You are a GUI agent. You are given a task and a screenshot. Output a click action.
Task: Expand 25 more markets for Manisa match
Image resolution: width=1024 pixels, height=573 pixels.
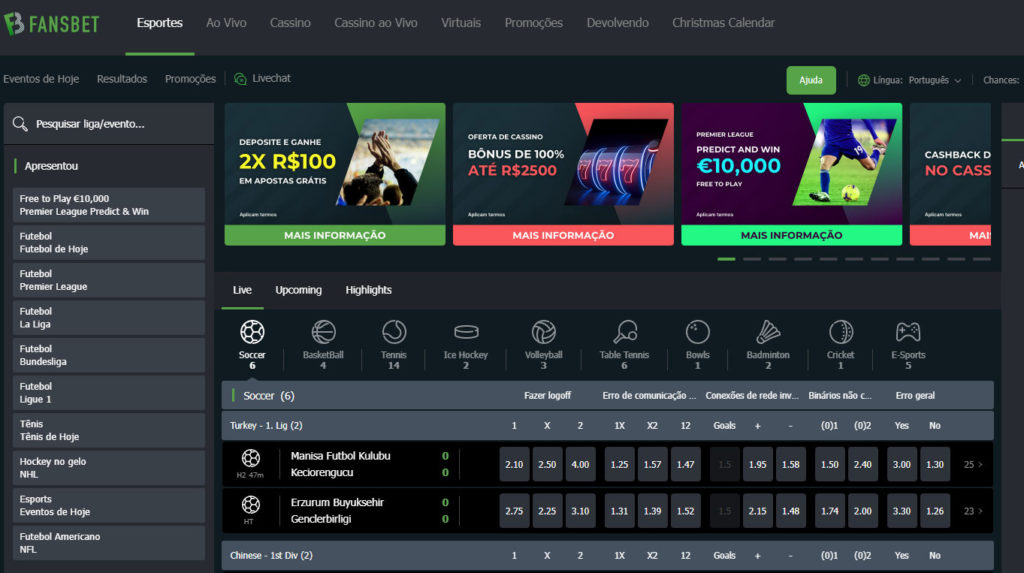point(973,465)
